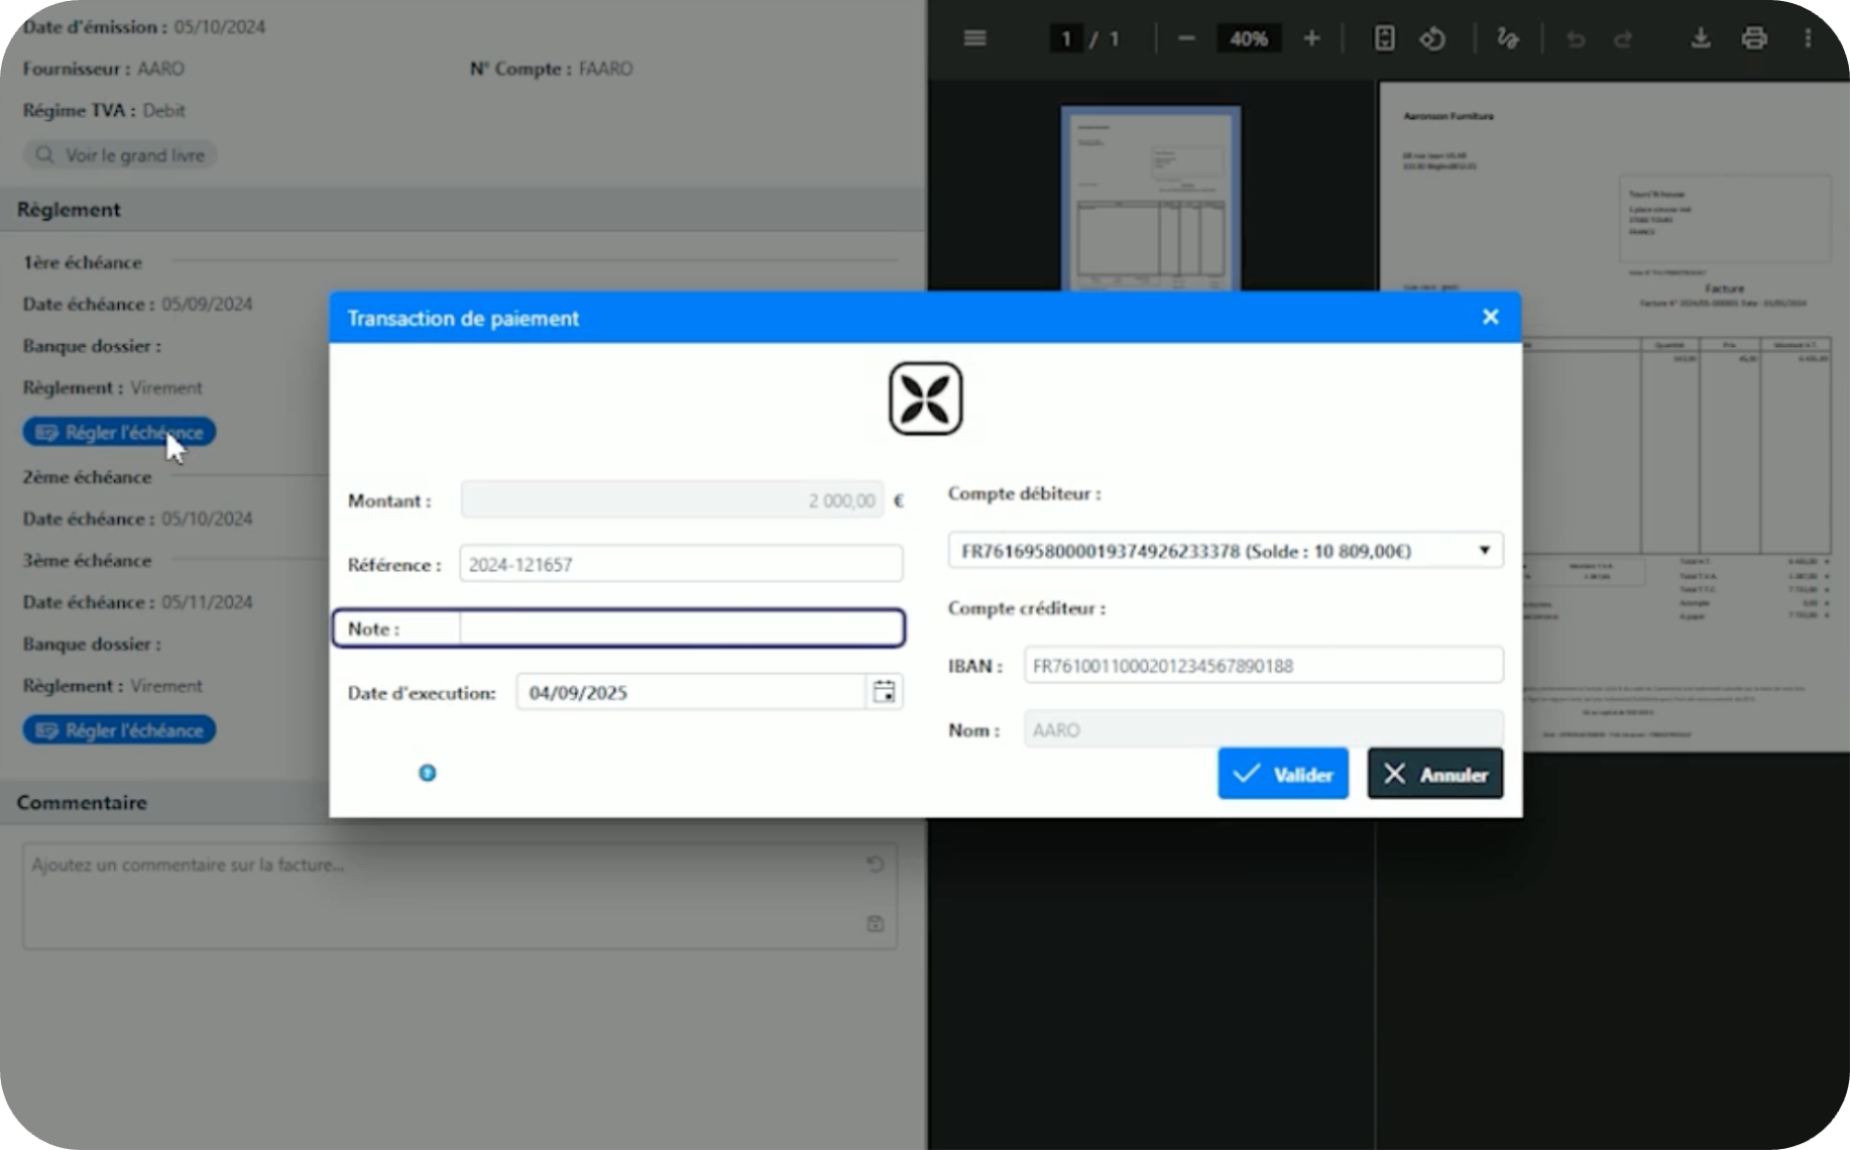1850x1150 pixels.
Task: Click the Nom field showing AARO
Action: (1263, 729)
